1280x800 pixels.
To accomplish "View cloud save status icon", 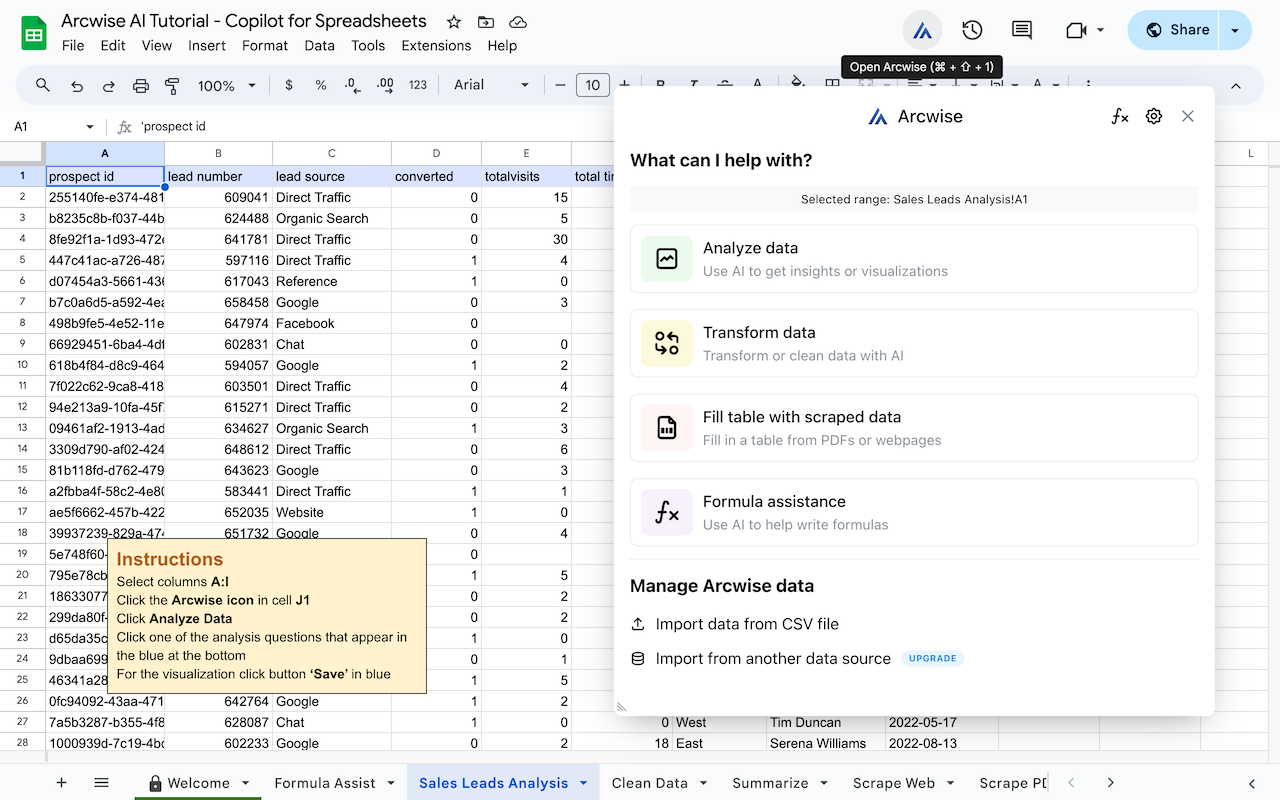I will click(518, 22).
